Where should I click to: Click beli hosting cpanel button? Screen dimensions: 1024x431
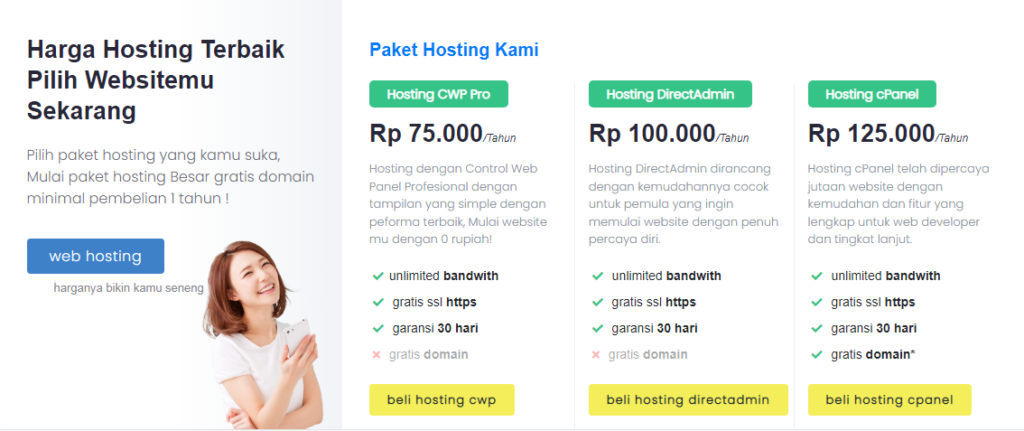point(889,400)
